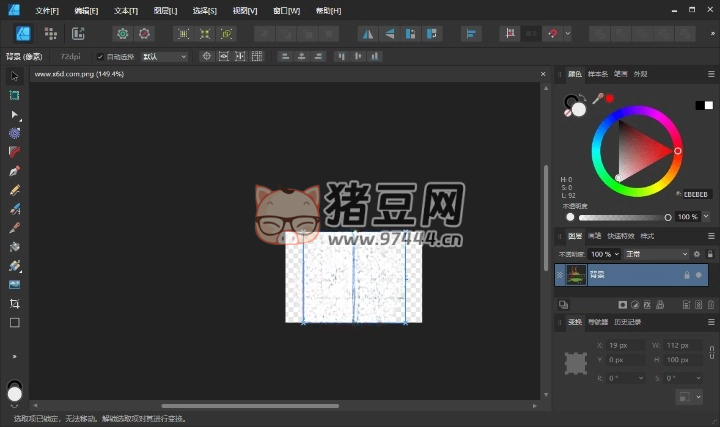720x427 pixels.
Task: Choose the Rectangle shape tool
Action: click(x=15, y=323)
